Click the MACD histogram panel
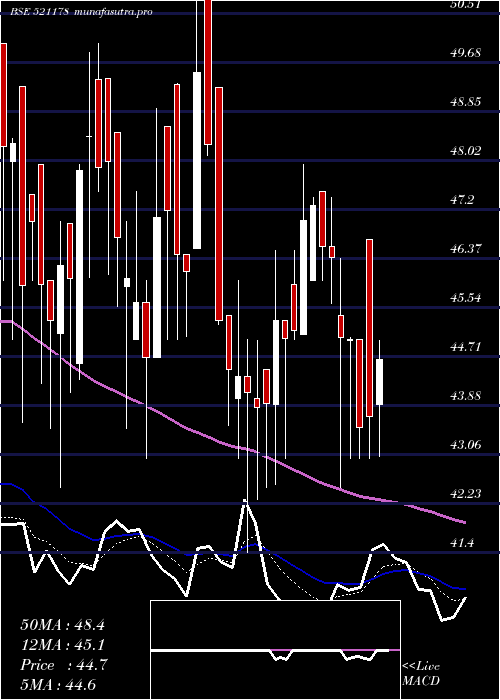Screen dimensions: 500x700 275,650
